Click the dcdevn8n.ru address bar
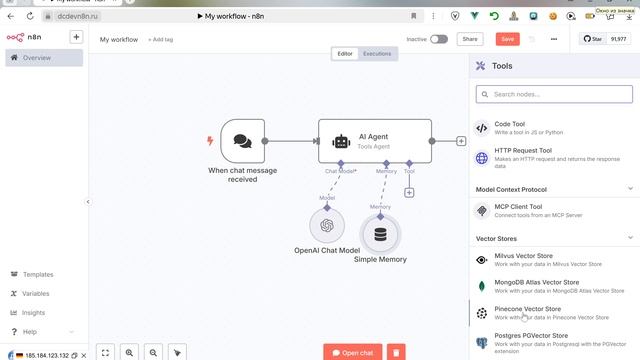640x360 pixels. tap(78, 16)
